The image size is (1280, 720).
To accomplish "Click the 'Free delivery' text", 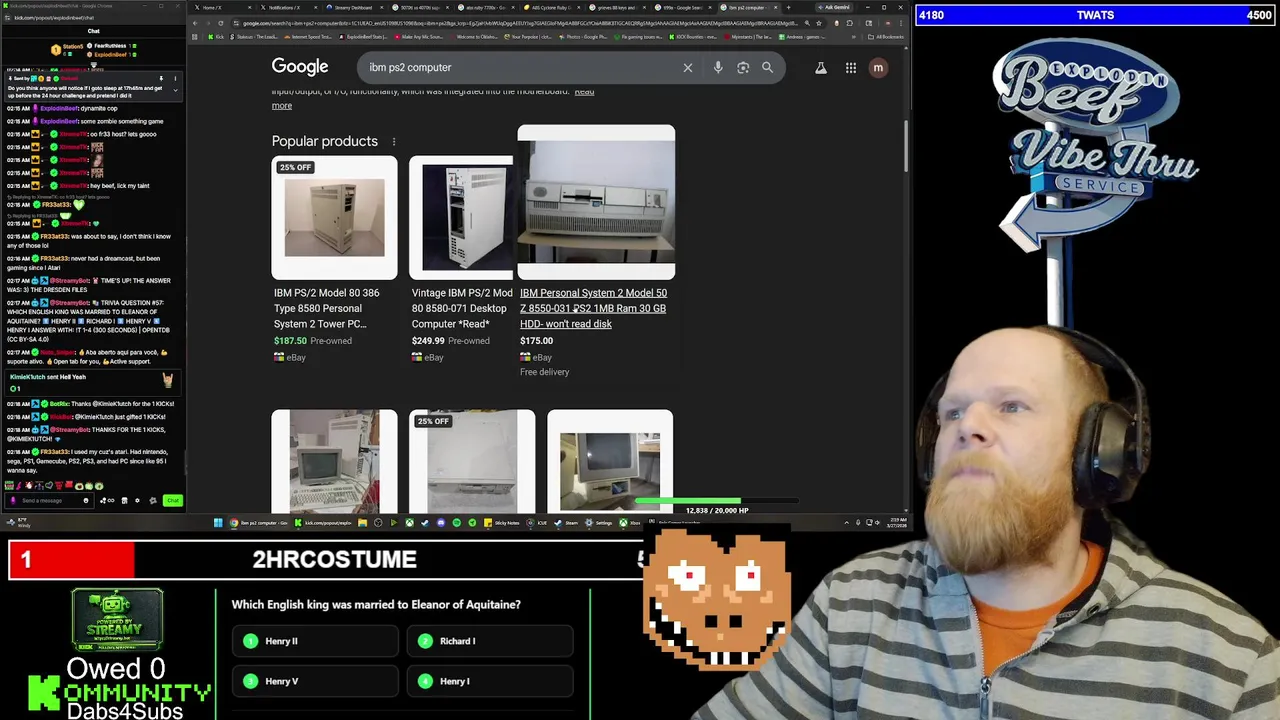I will (544, 372).
